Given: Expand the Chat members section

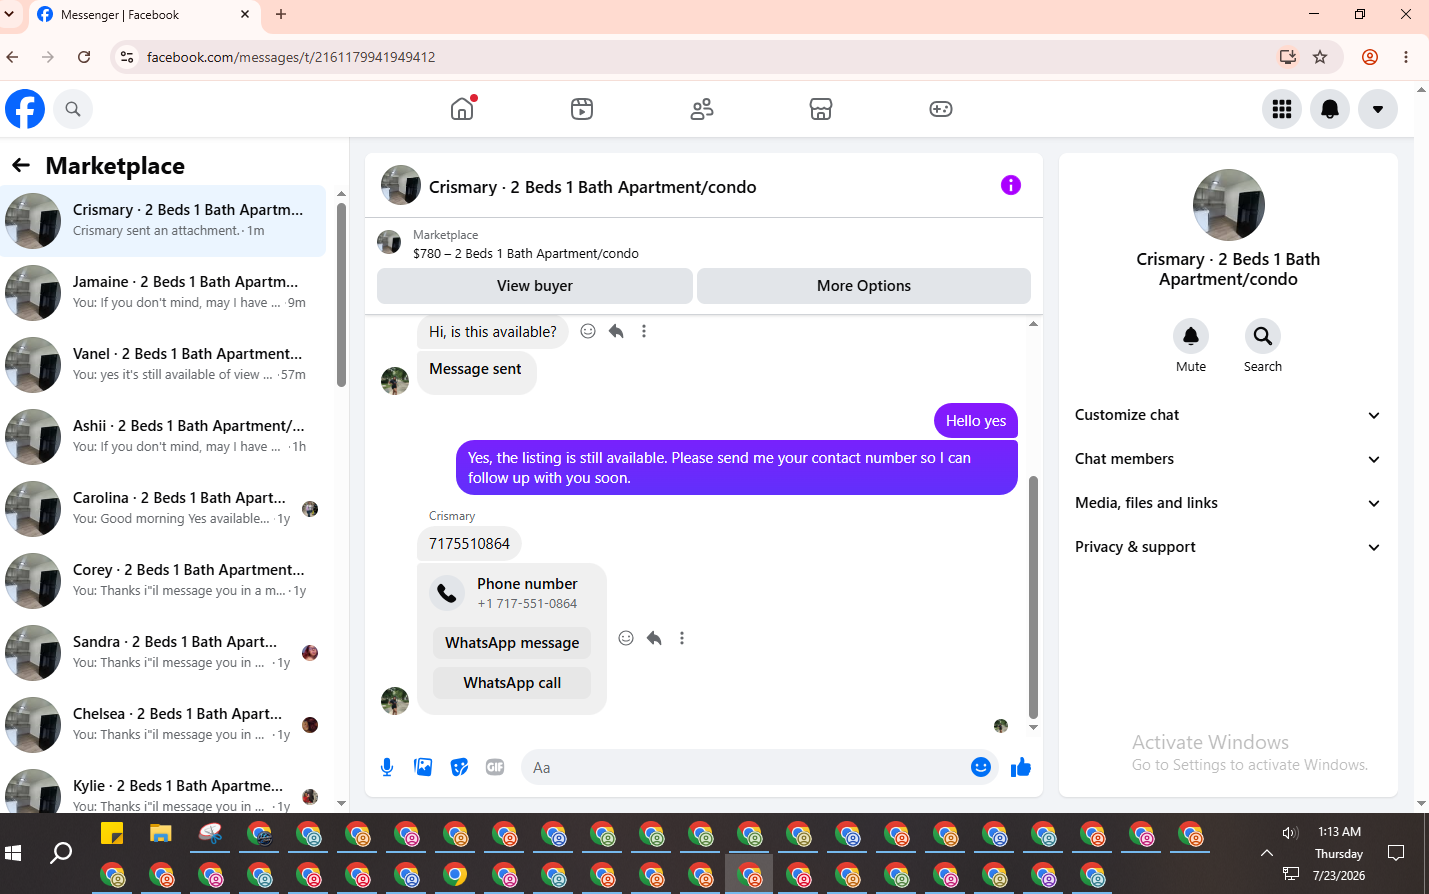Looking at the screenshot, I should tap(1228, 459).
